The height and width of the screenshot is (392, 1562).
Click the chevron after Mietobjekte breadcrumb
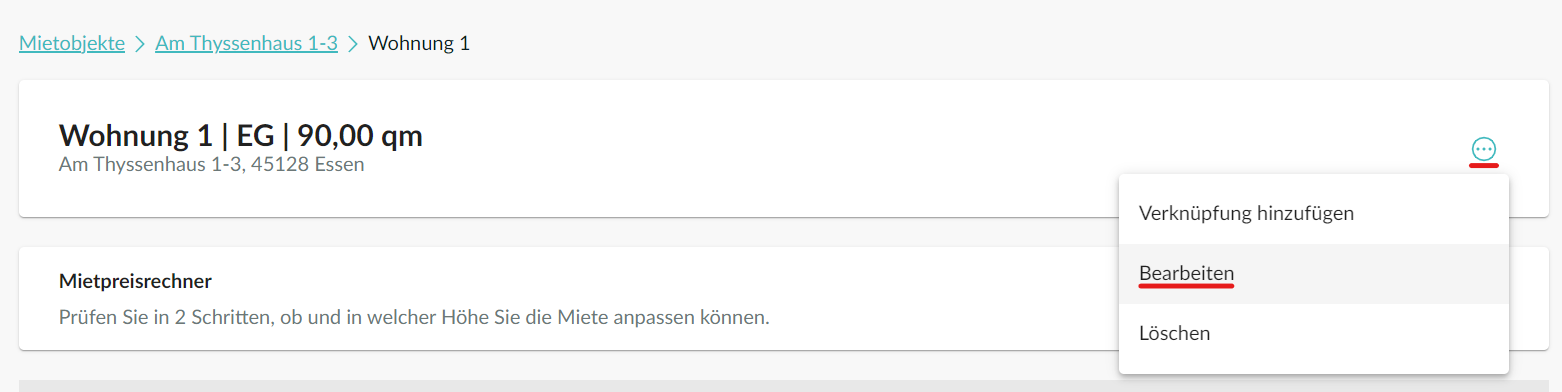tap(140, 44)
